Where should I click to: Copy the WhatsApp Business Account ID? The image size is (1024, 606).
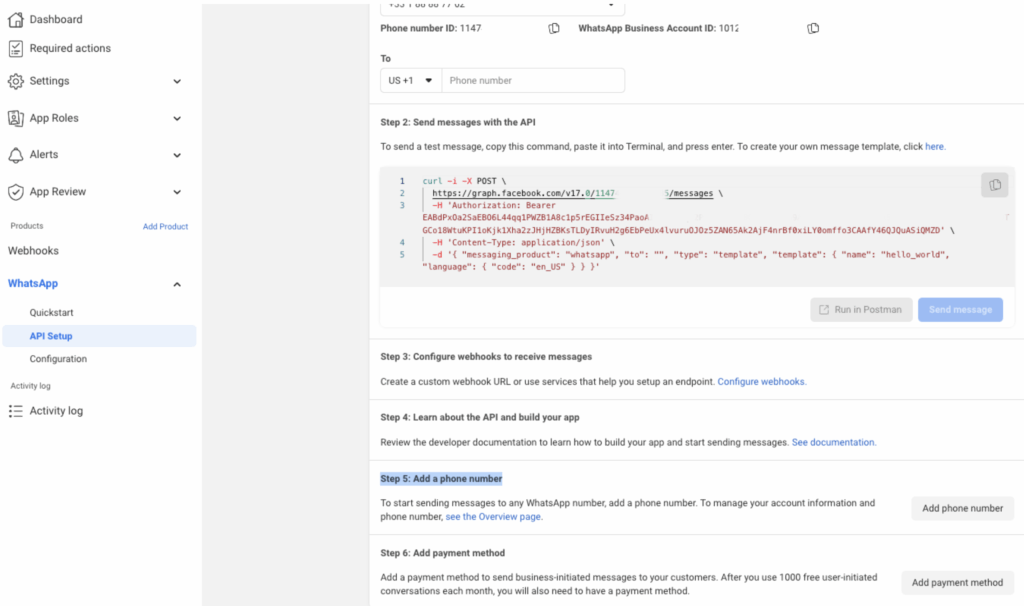(x=813, y=28)
